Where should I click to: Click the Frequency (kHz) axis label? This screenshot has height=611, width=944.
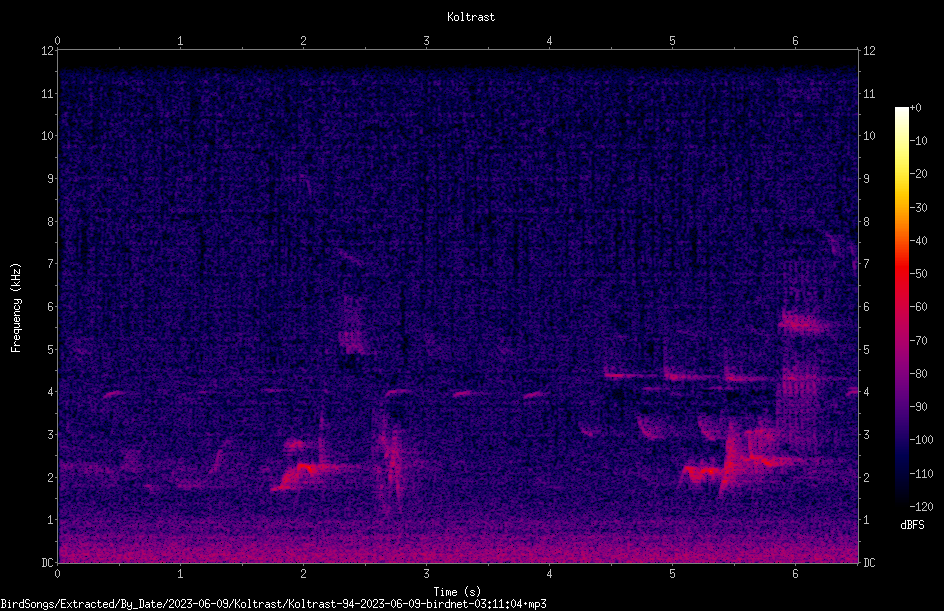coord(16,308)
